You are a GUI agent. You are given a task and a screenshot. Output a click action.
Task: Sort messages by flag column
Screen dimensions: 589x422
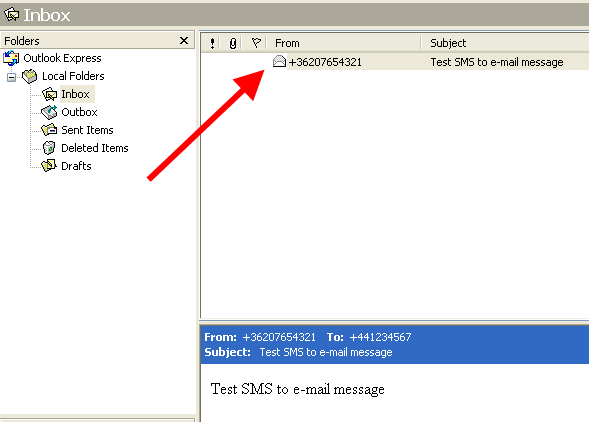256,43
